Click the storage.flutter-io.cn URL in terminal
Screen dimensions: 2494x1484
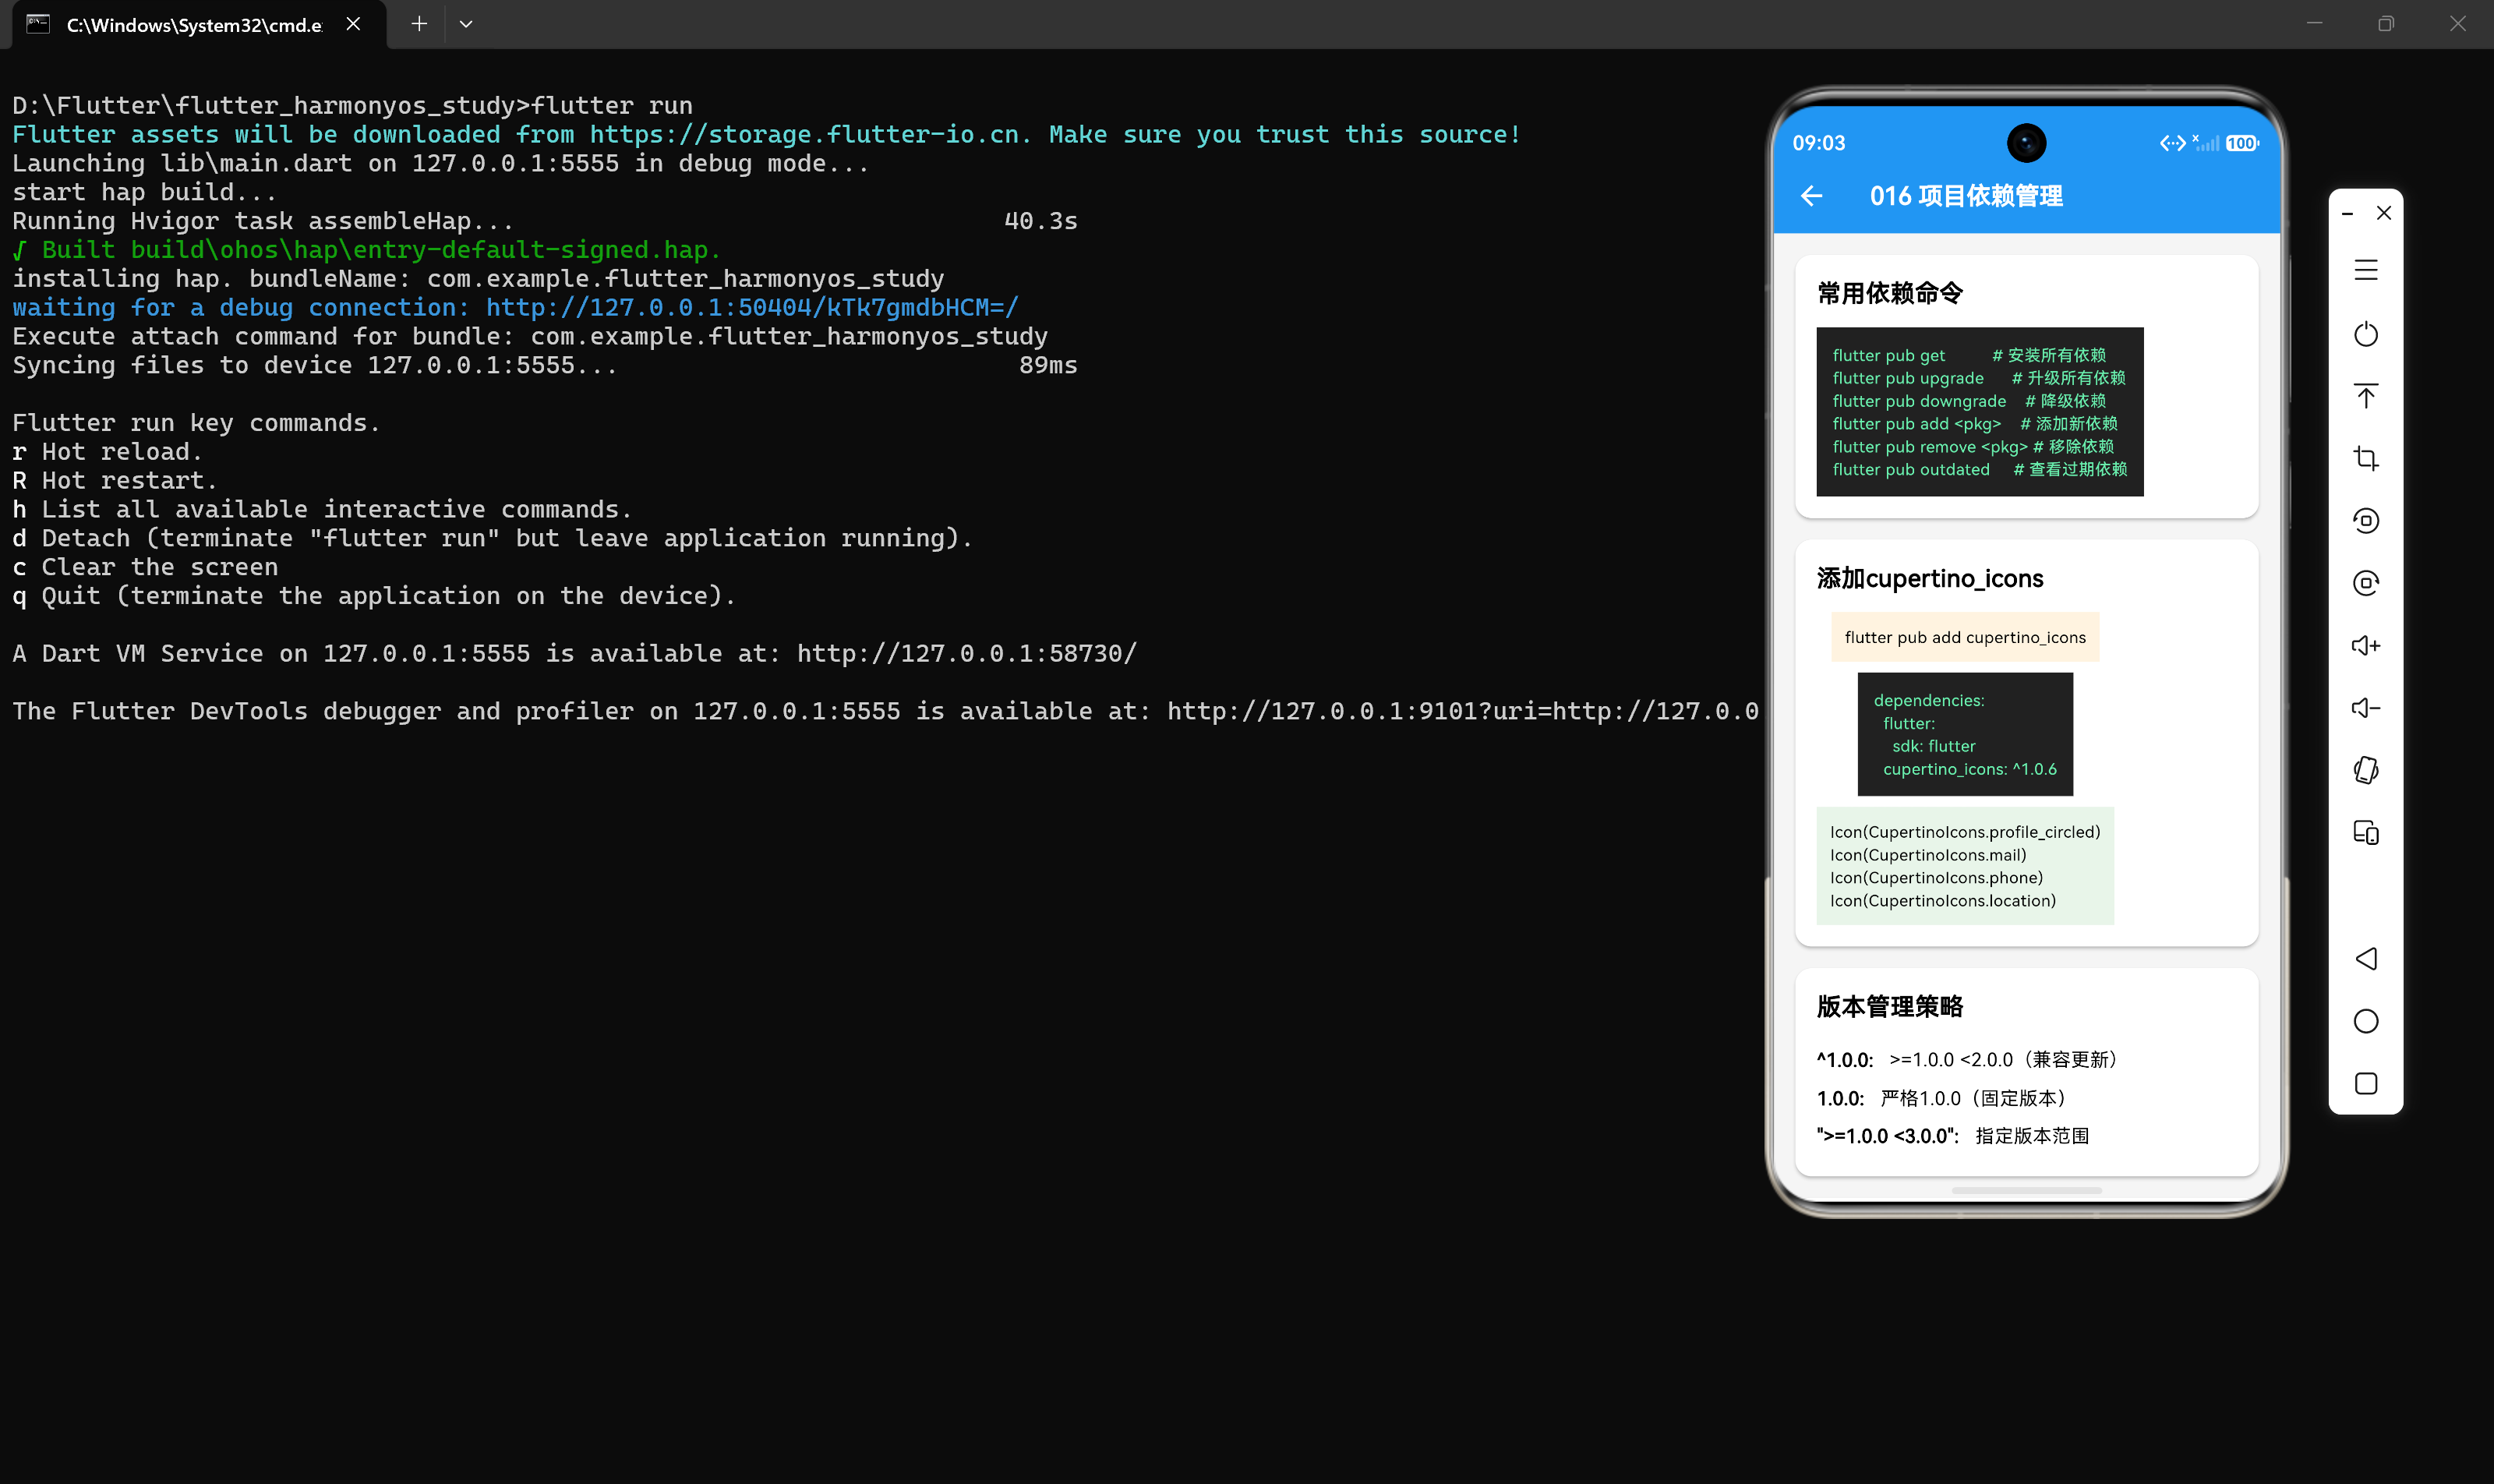(x=810, y=134)
